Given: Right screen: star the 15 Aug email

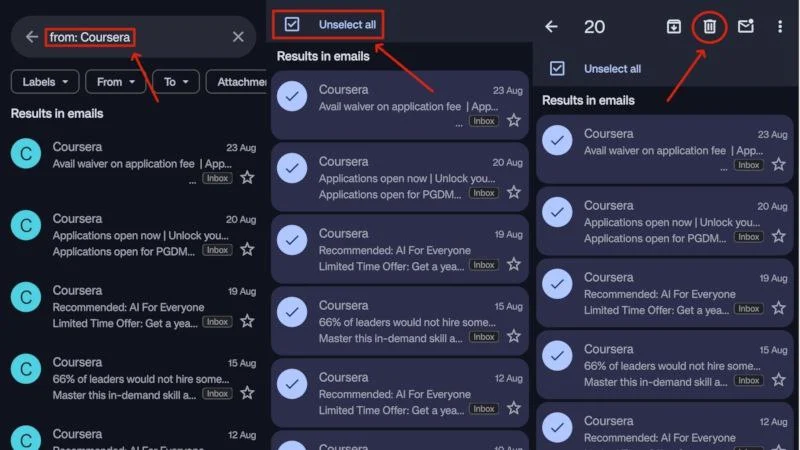Looking at the screenshot, I should coord(779,380).
